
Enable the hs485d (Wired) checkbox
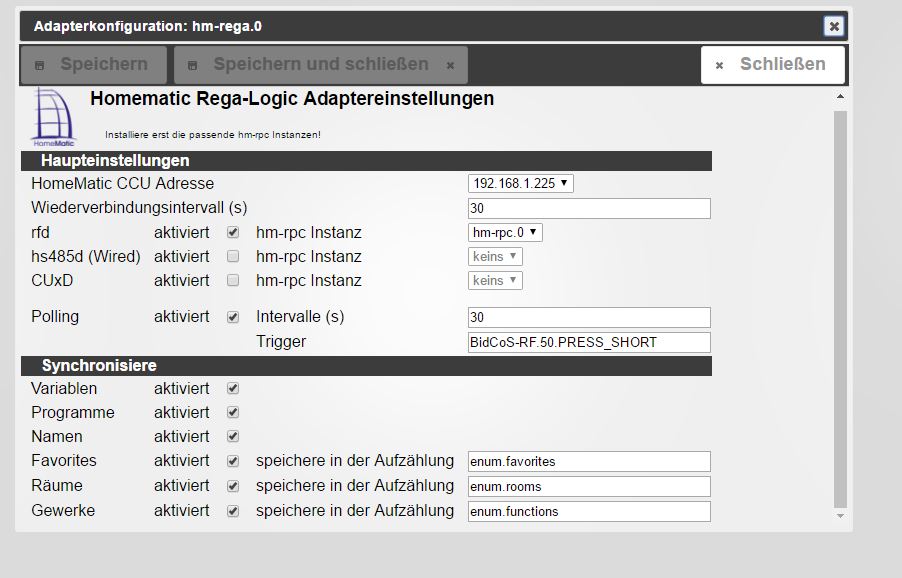[233, 256]
